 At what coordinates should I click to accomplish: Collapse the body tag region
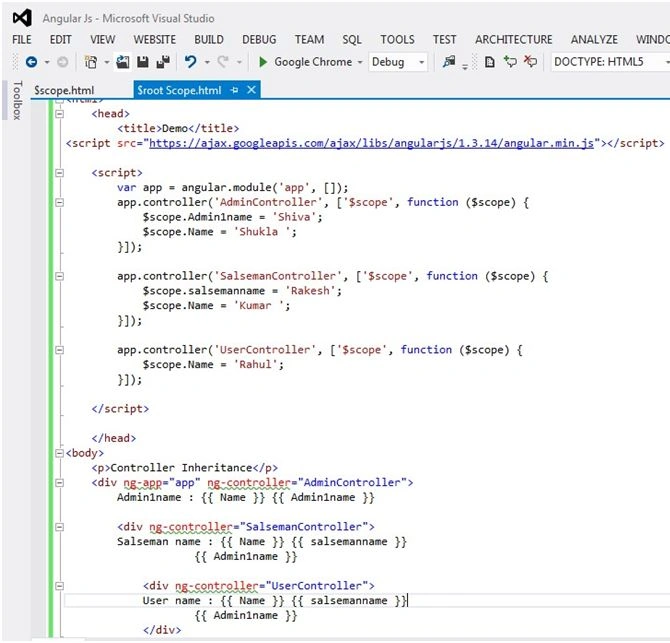59,453
